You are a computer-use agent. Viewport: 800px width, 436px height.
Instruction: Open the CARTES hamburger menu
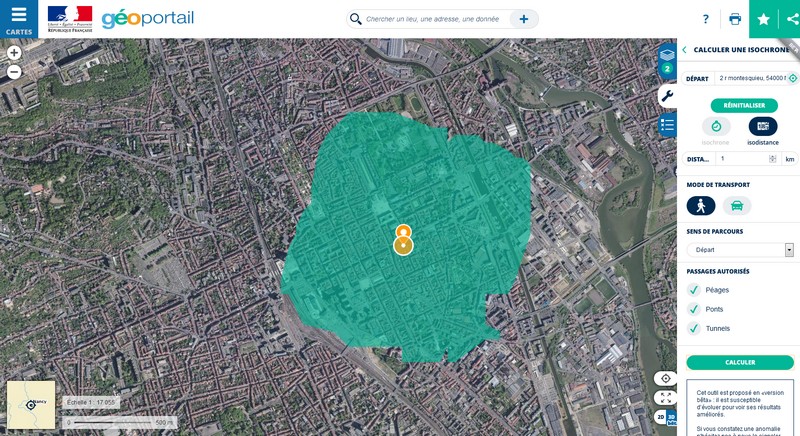19,19
